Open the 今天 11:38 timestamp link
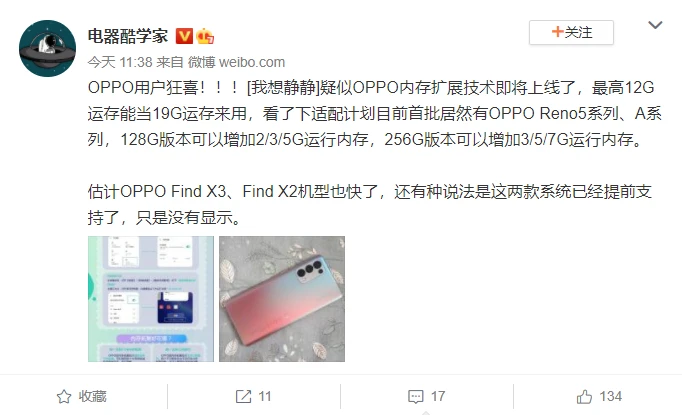Viewport: 682px width, 415px height. point(120,62)
